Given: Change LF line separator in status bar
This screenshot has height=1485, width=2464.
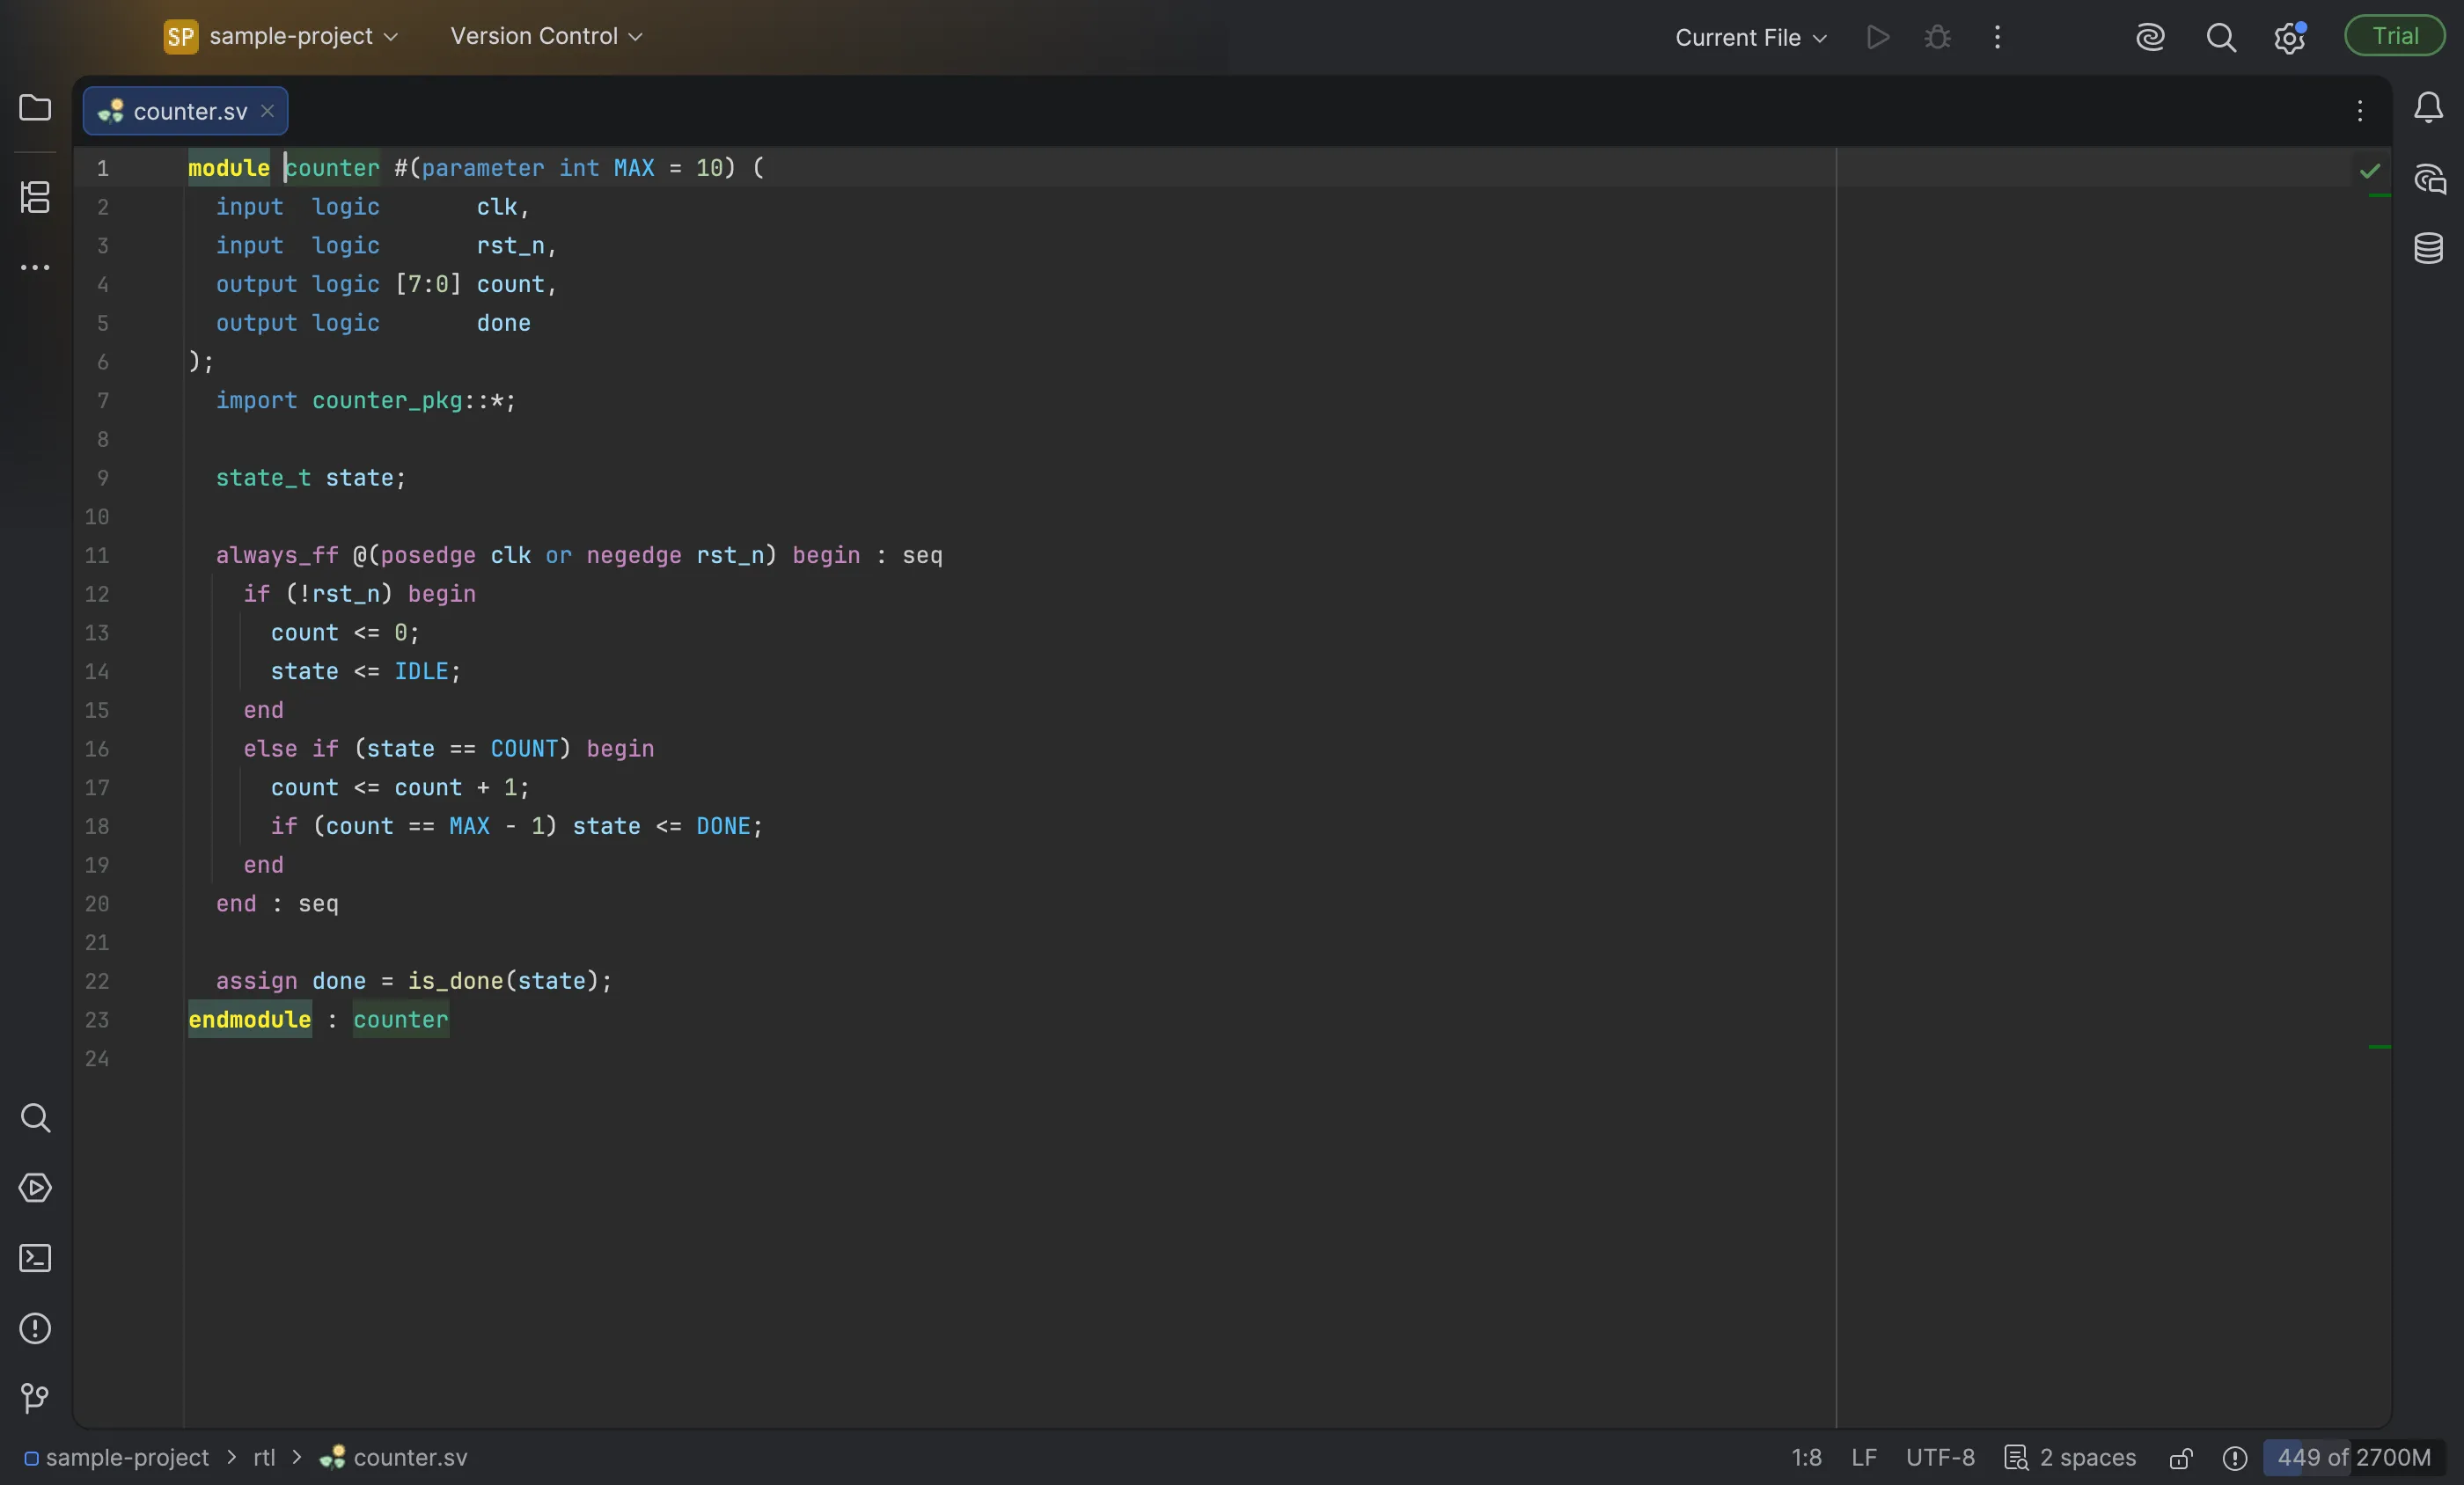Looking at the screenshot, I should point(1863,1457).
